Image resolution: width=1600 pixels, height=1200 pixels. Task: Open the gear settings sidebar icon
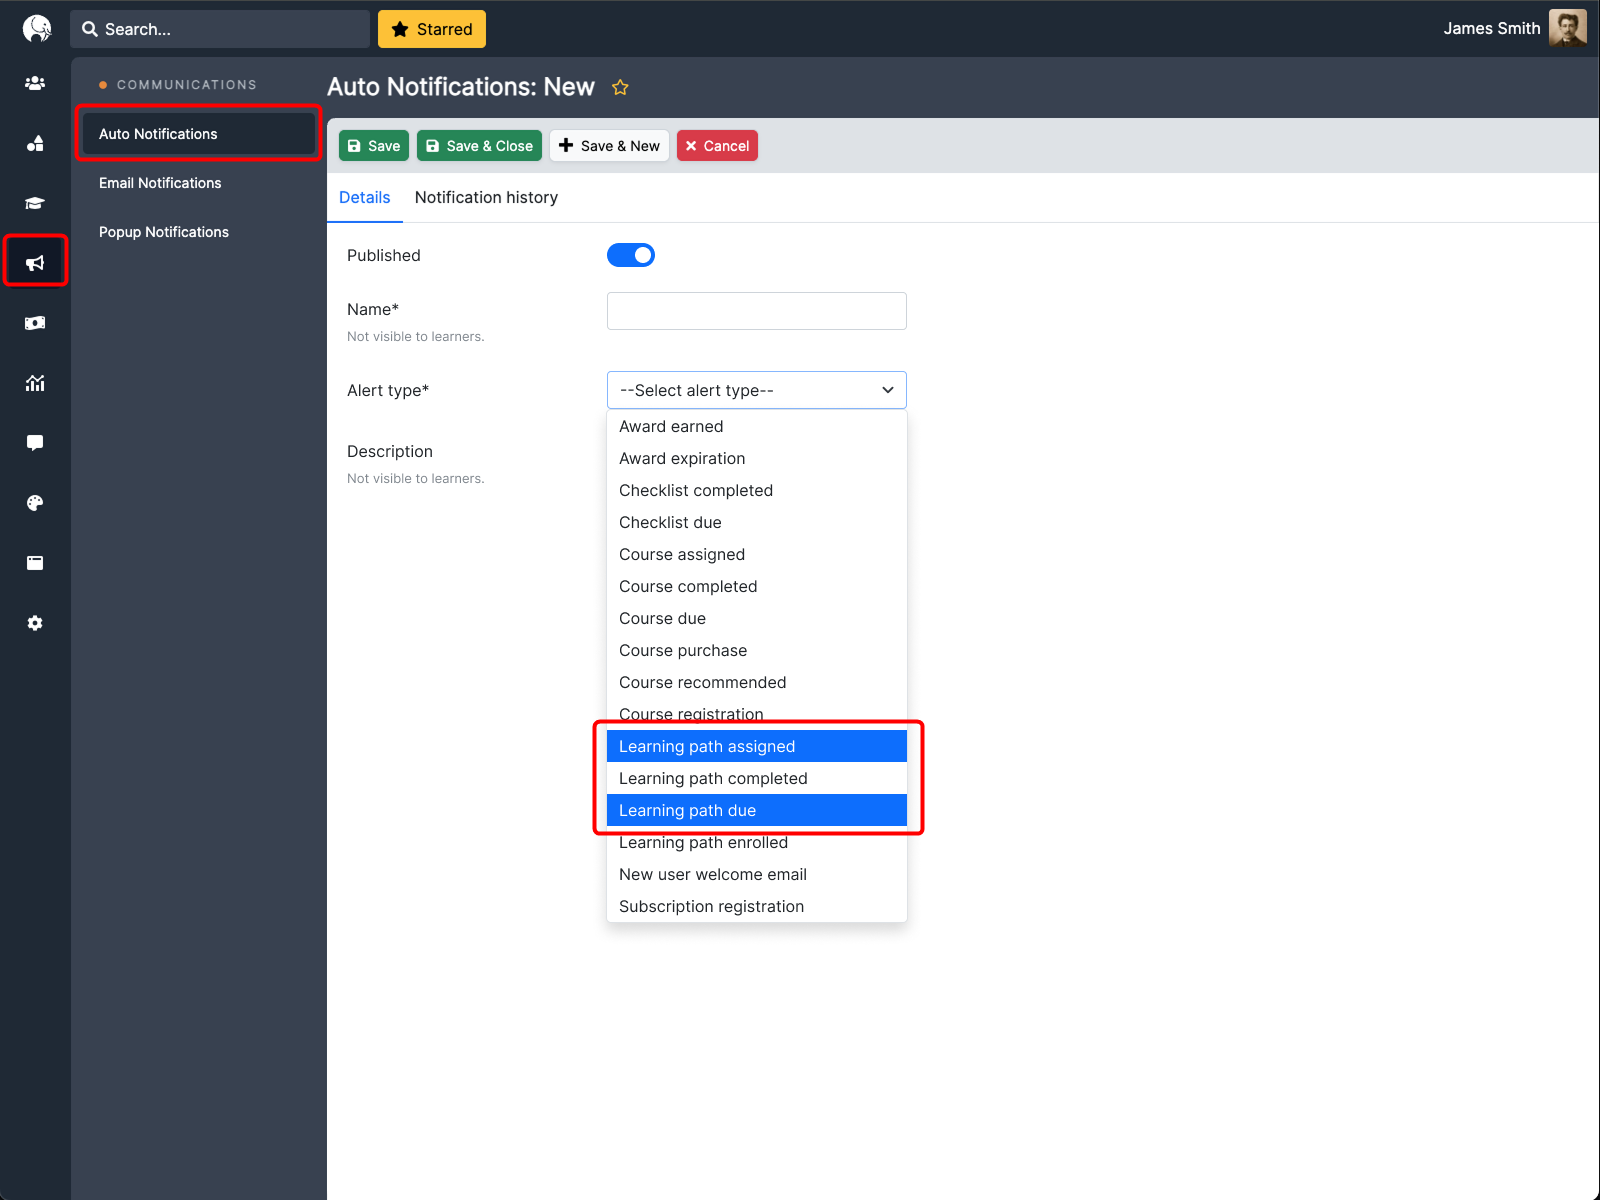click(35, 623)
